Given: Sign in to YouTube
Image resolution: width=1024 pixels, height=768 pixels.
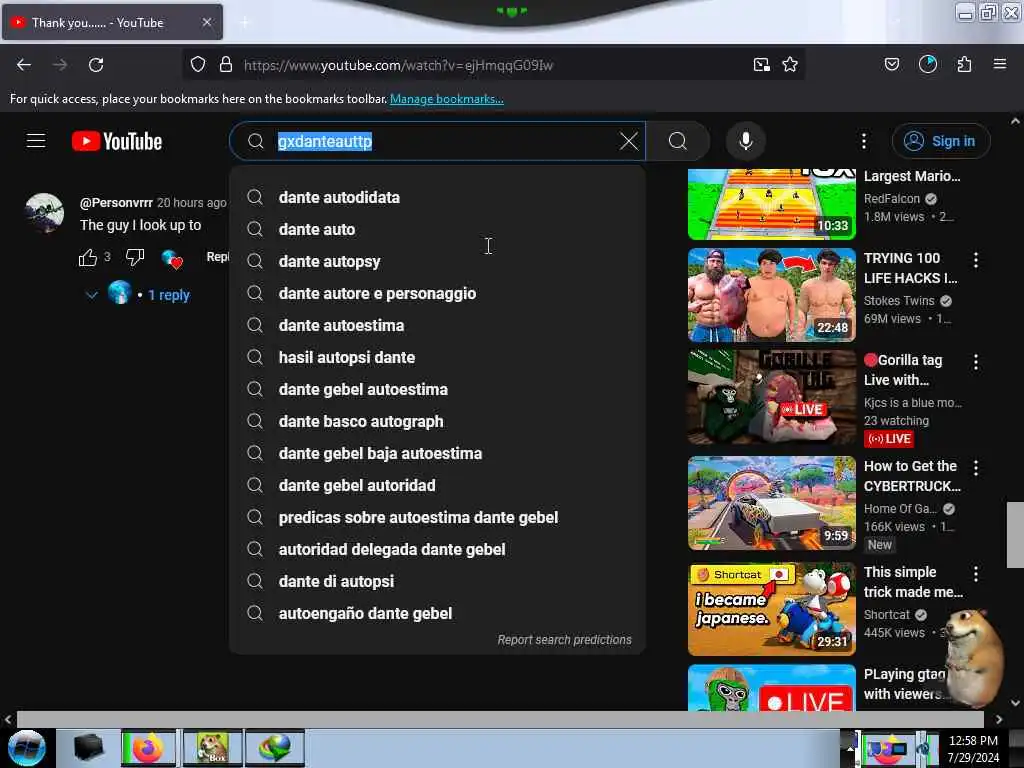Looking at the screenshot, I should coord(941,141).
